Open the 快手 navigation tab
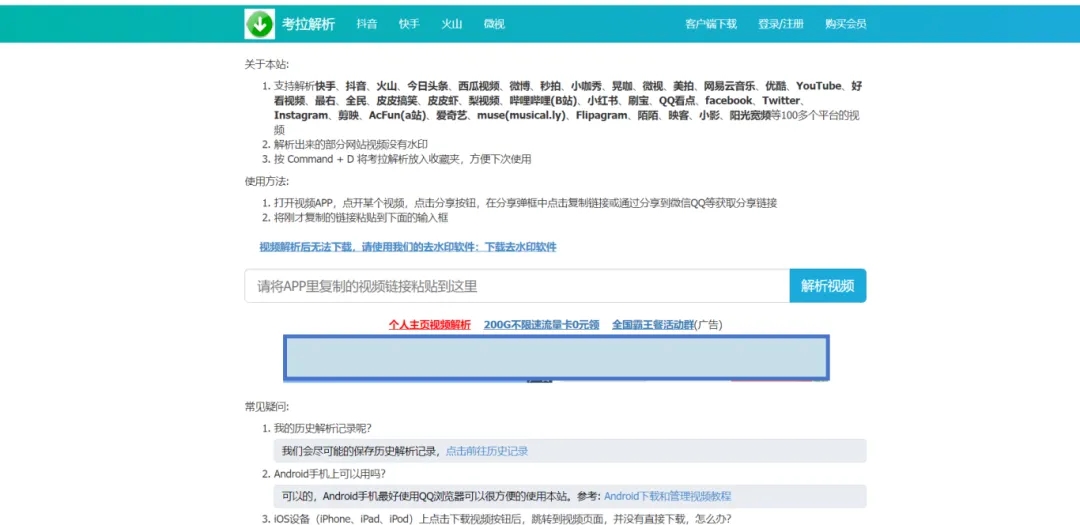Screen dimensions: 1080x525 (x=409, y=24)
